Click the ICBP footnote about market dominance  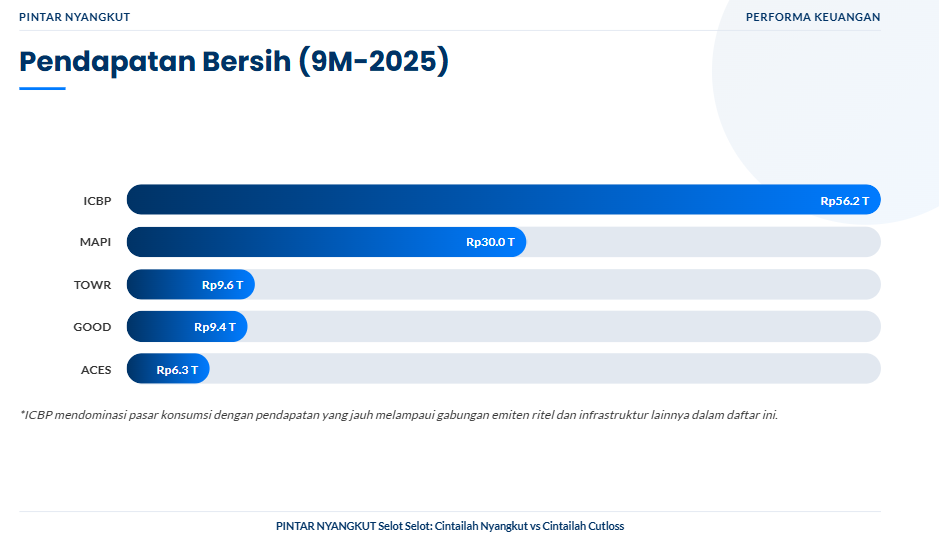pyautogui.click(x=399, y=415)
